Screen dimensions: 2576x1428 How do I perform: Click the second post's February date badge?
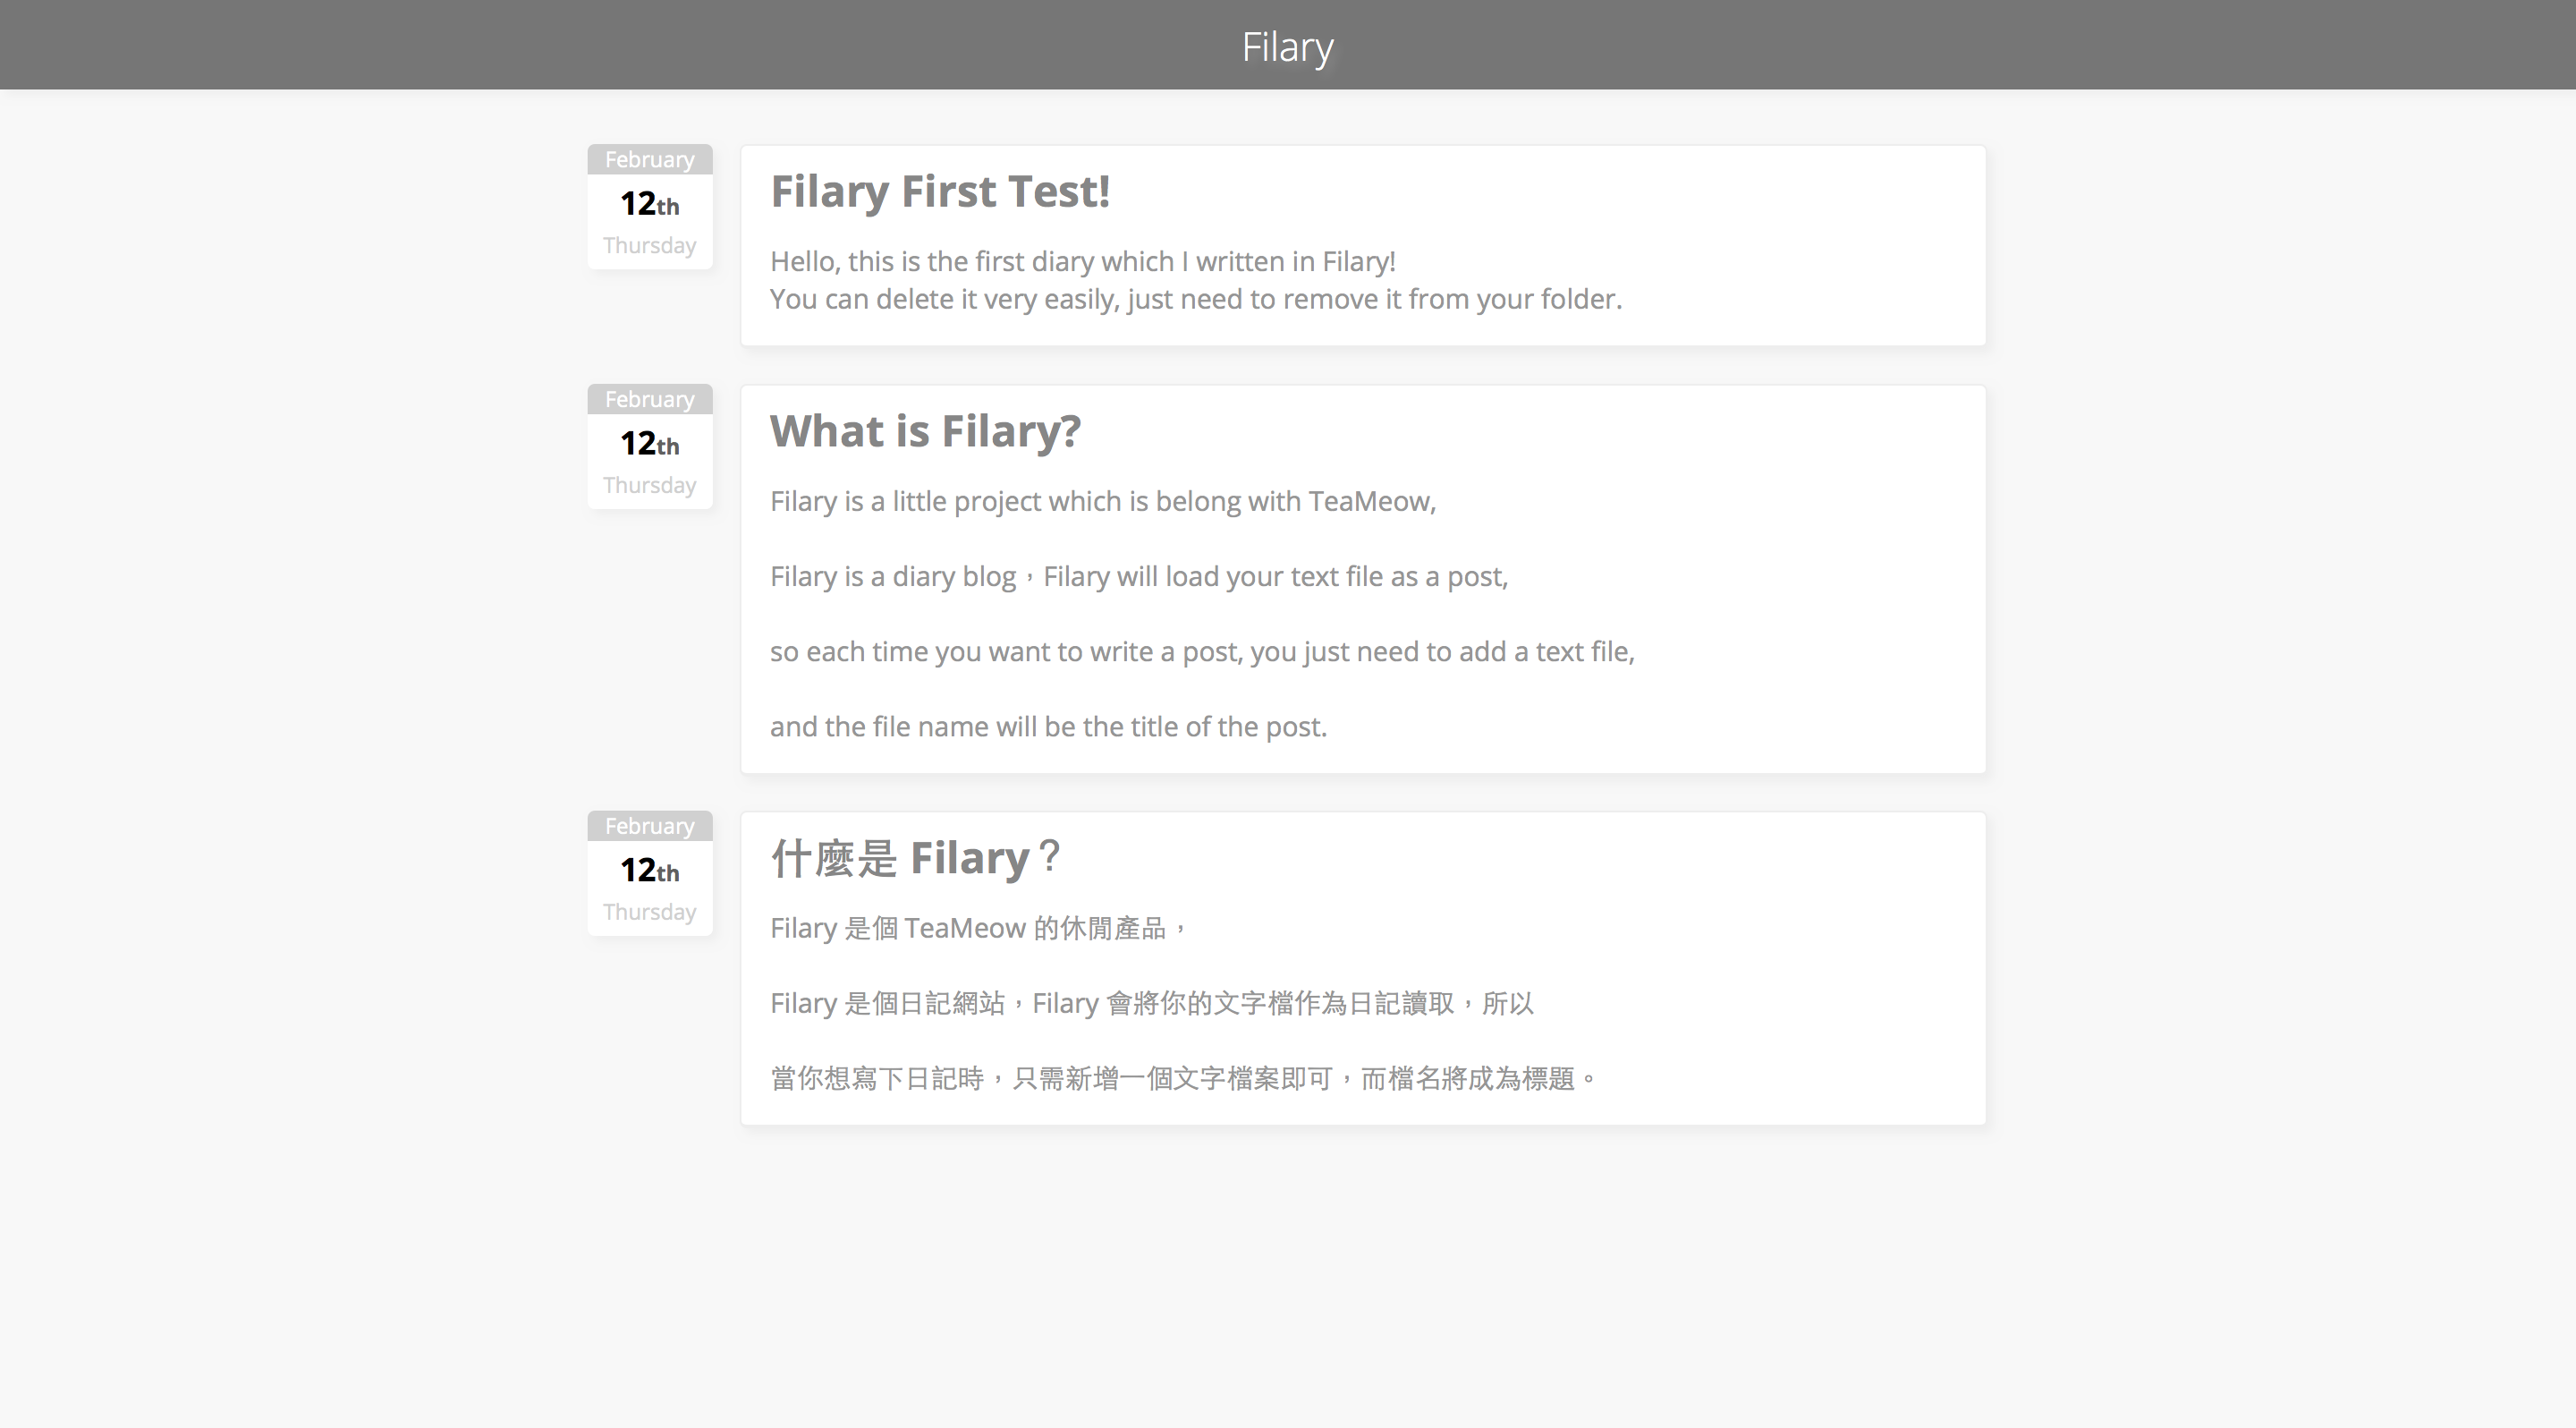649,400
